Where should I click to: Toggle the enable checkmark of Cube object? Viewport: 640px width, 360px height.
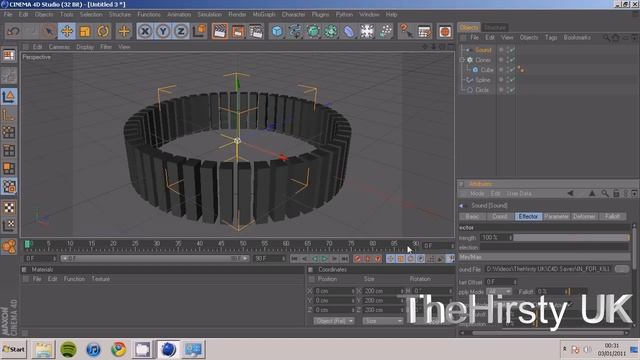coord(511,70)
